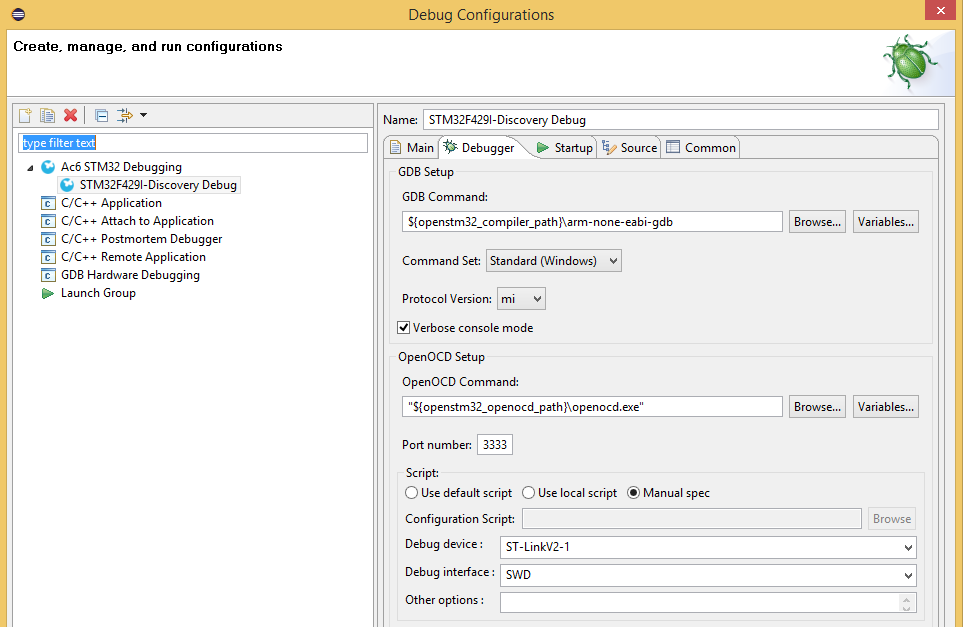The width and height of the screenshot is (963, 630).
Task: Close the Debug Configurations dialog
Action: point(940,10)
